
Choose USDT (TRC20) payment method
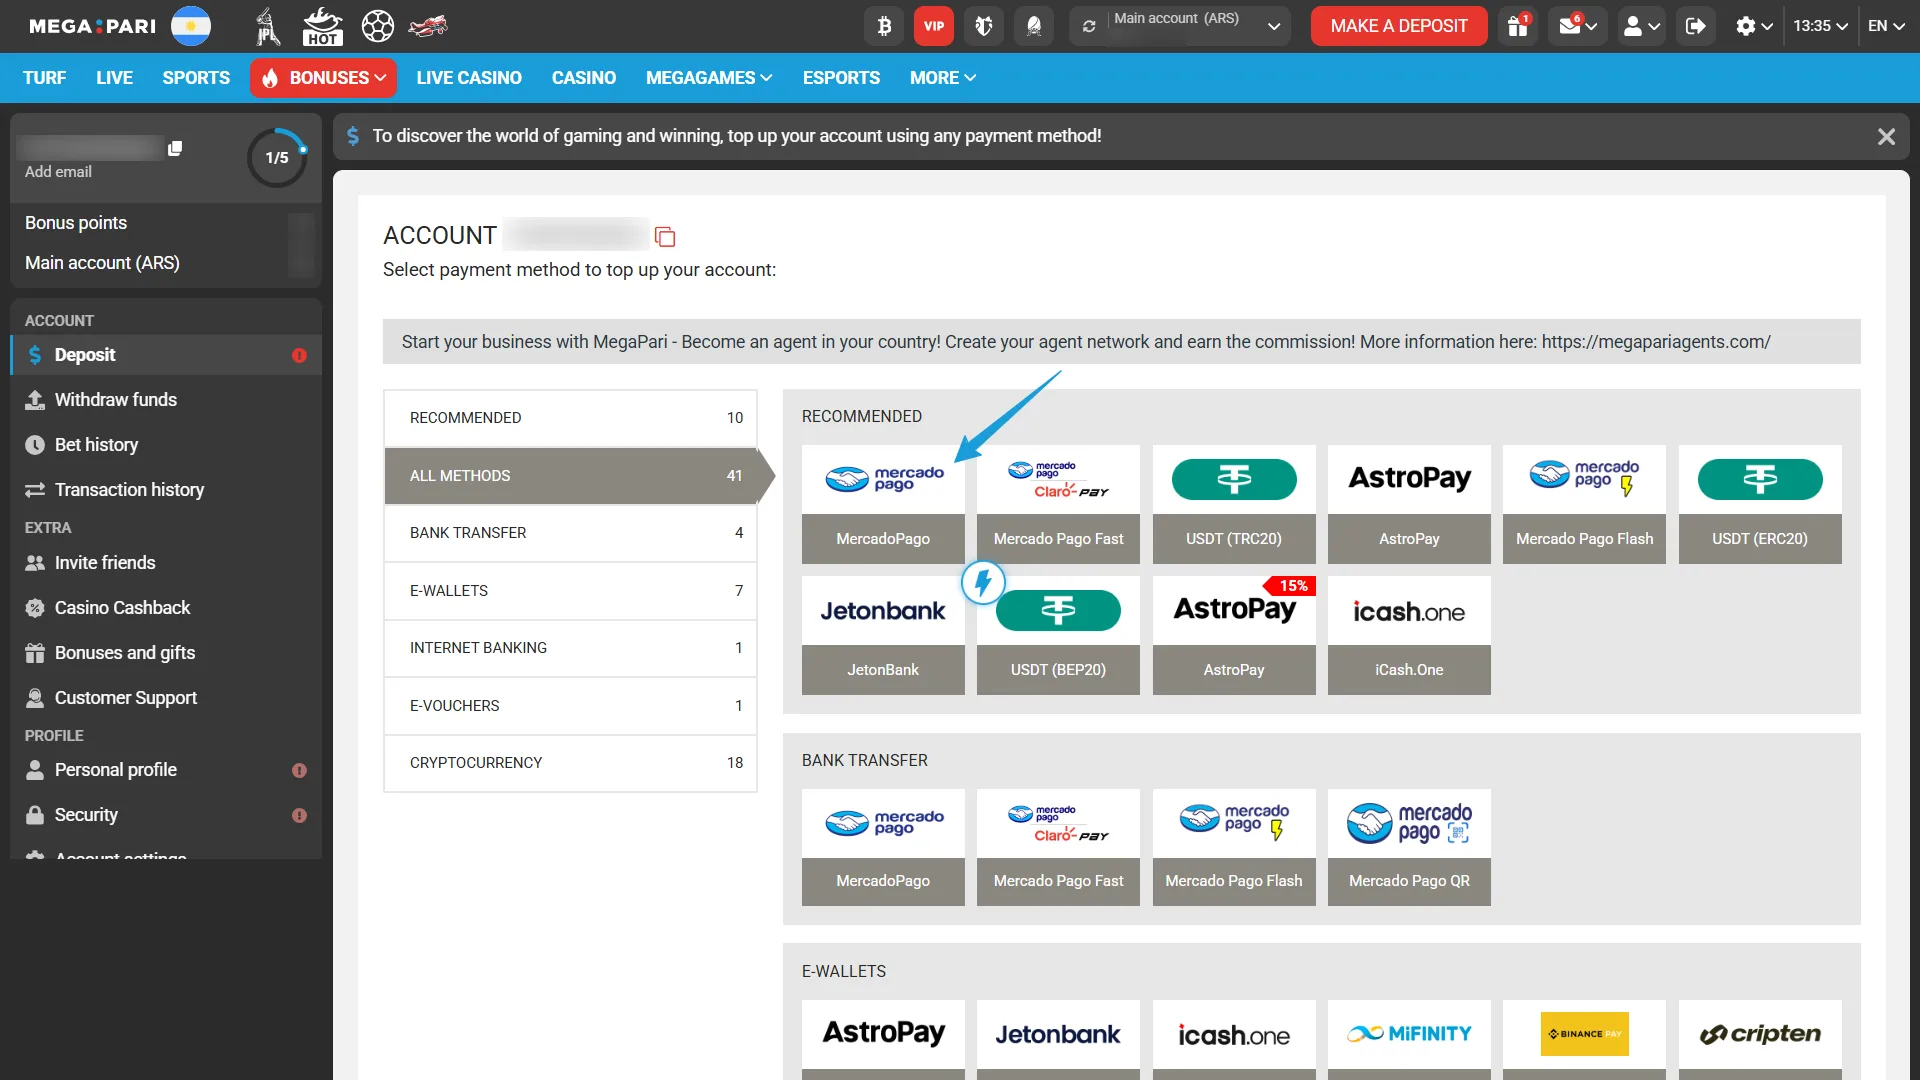point(1234,504)
